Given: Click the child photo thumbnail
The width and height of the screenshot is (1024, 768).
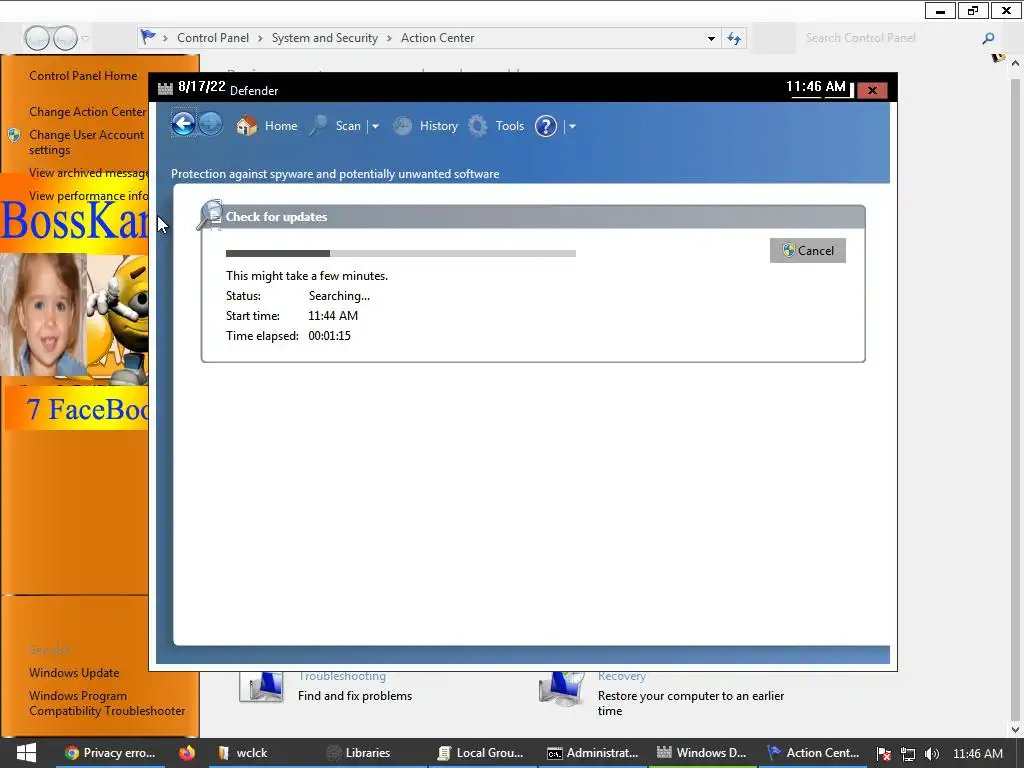Looking at the screenshot, I should (42, 315).
